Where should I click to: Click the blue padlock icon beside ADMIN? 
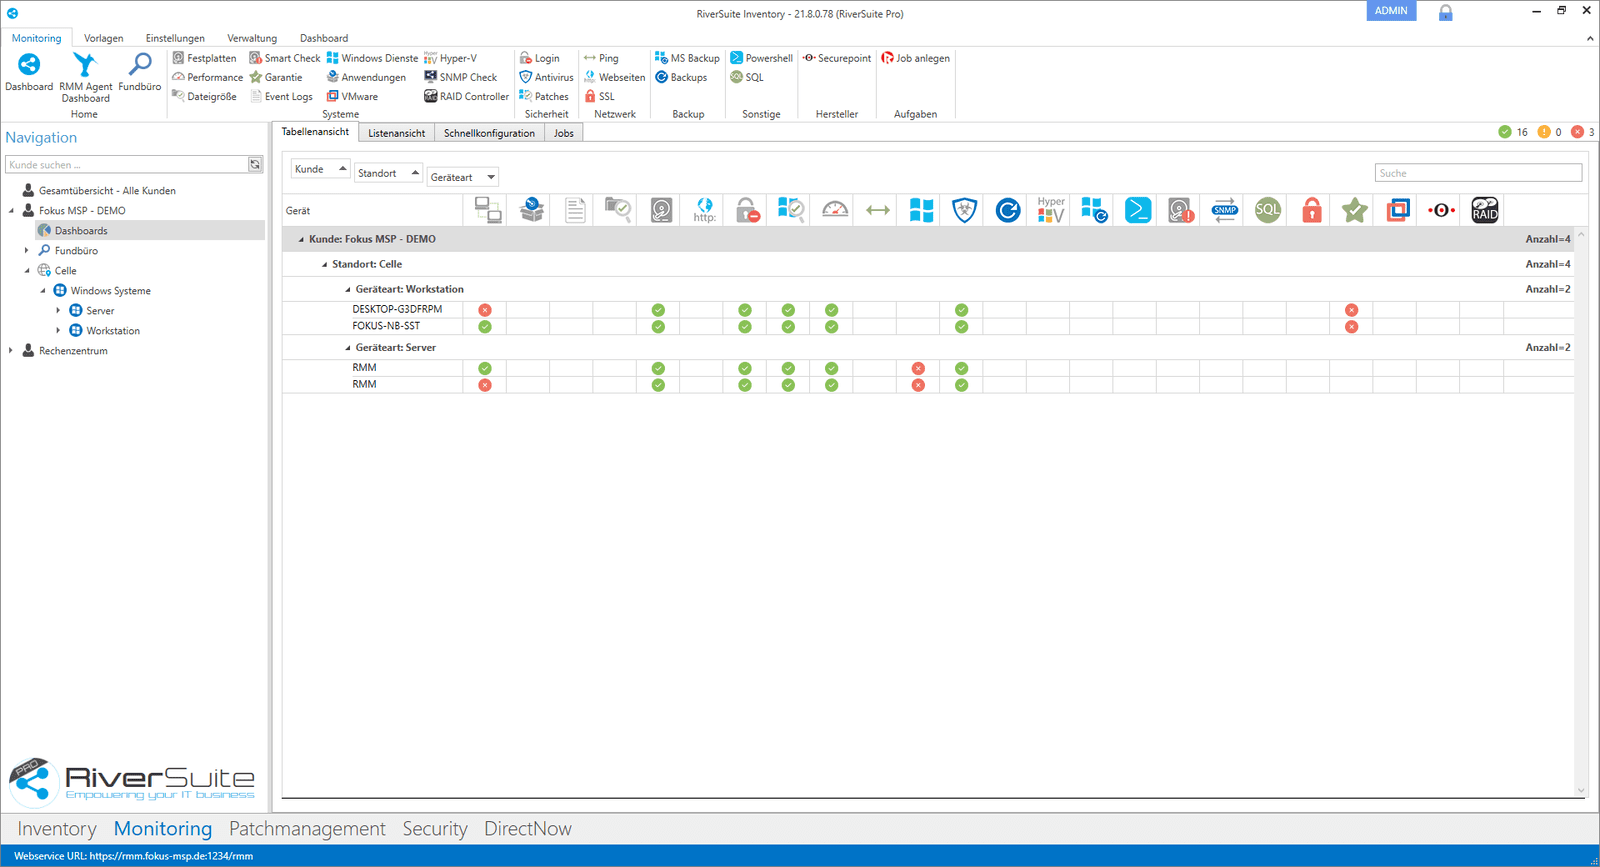click(x=1445, y=13)
